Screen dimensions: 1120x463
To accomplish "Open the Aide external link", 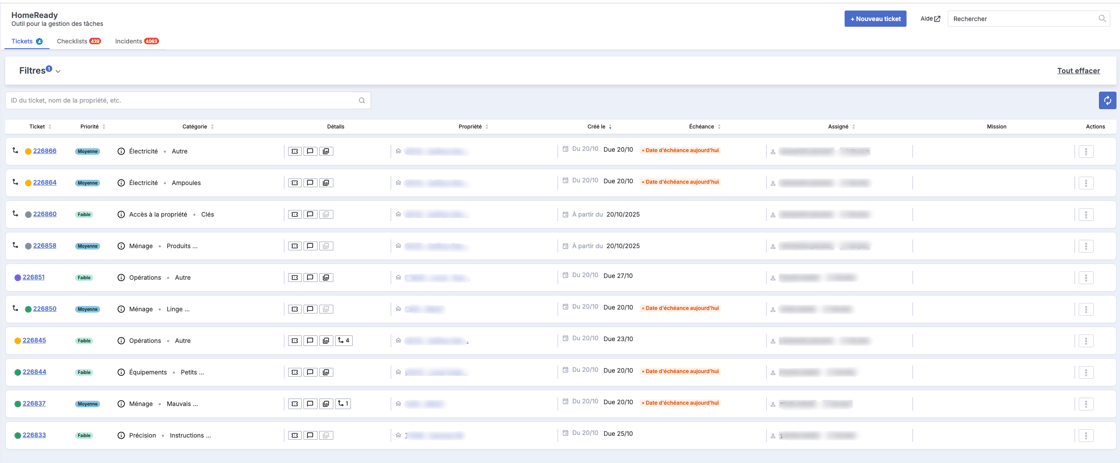I will click(x=931, y=19).
